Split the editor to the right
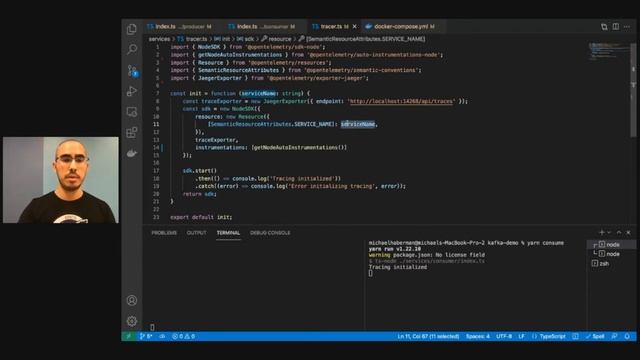640x360 pixels. pos(616,27)
